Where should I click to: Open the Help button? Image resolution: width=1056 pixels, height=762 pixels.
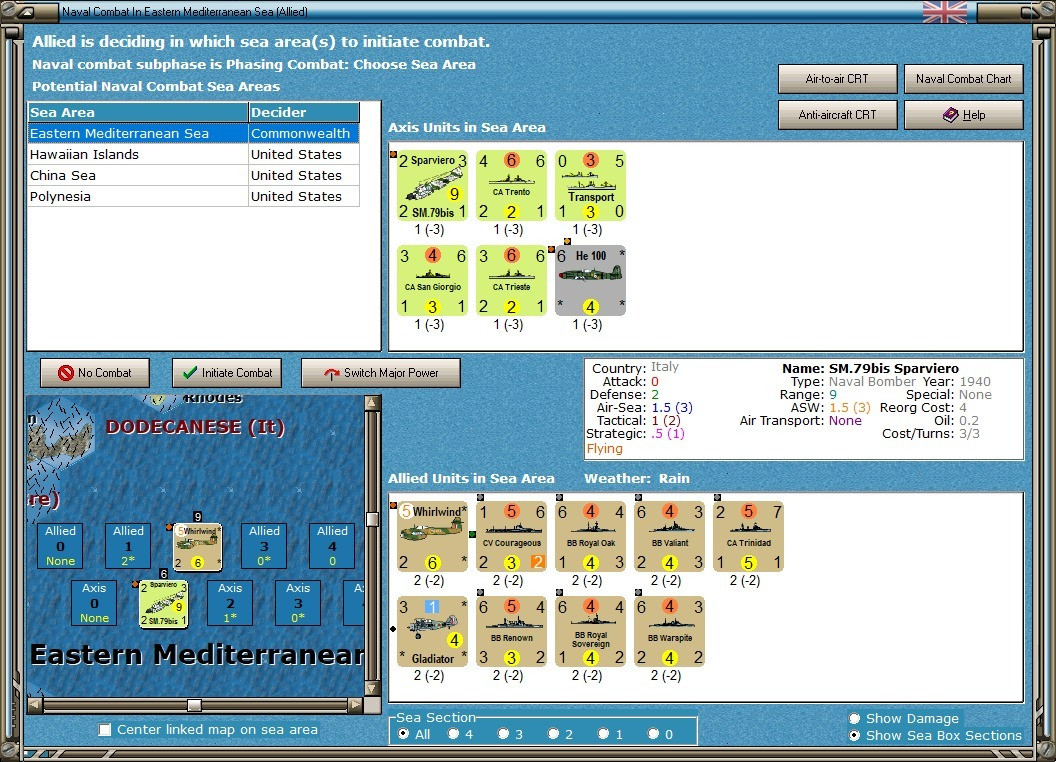963,115
